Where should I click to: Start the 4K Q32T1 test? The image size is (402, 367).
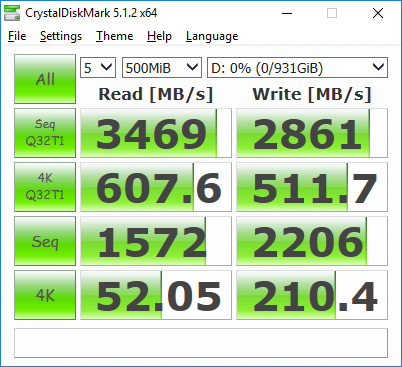(45, 187)
